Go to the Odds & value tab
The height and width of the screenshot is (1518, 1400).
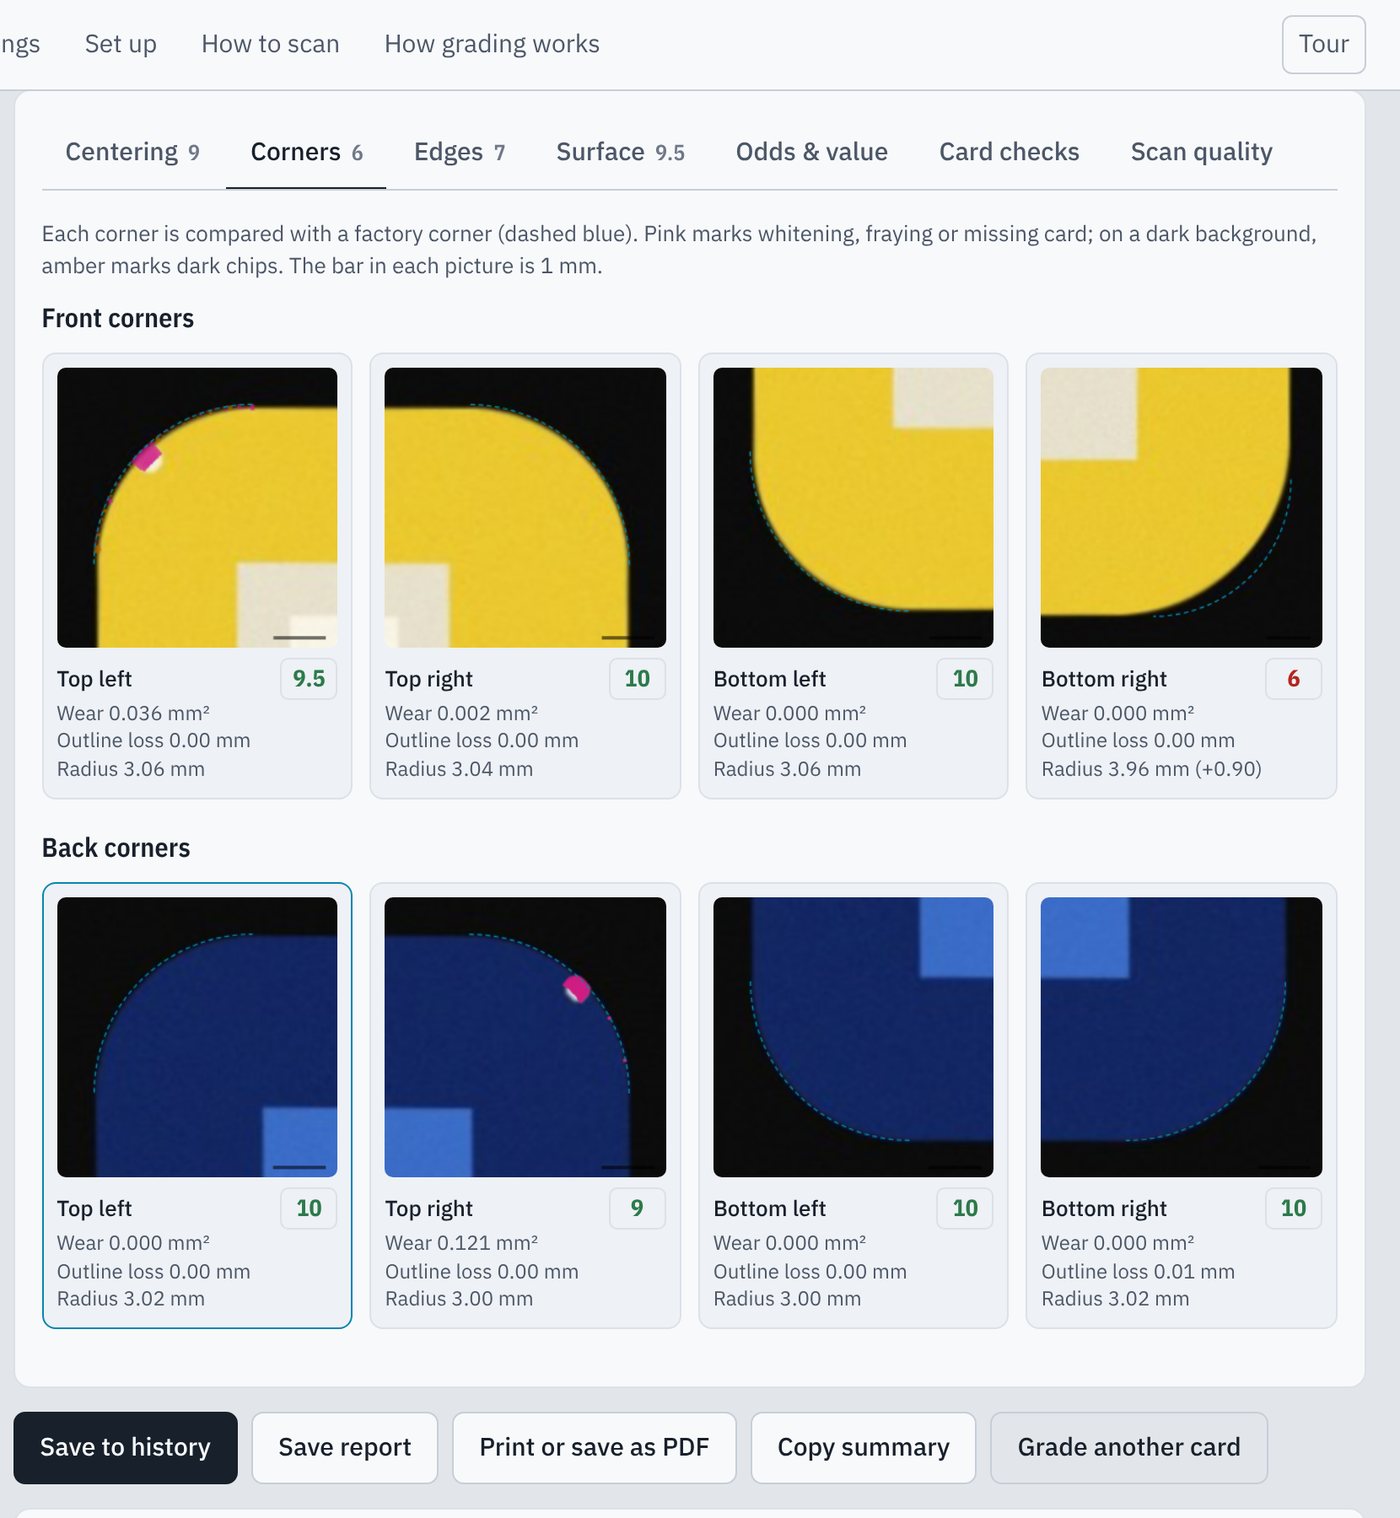812,152
